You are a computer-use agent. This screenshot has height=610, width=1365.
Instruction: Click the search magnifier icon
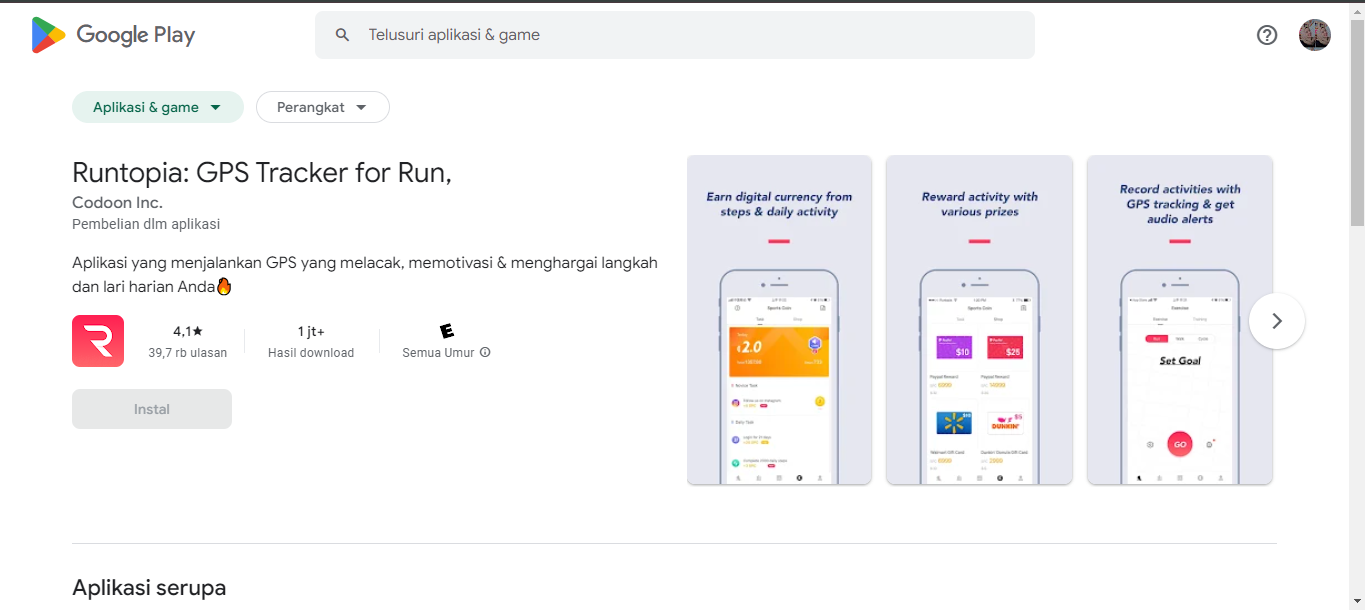coord(342,35)
